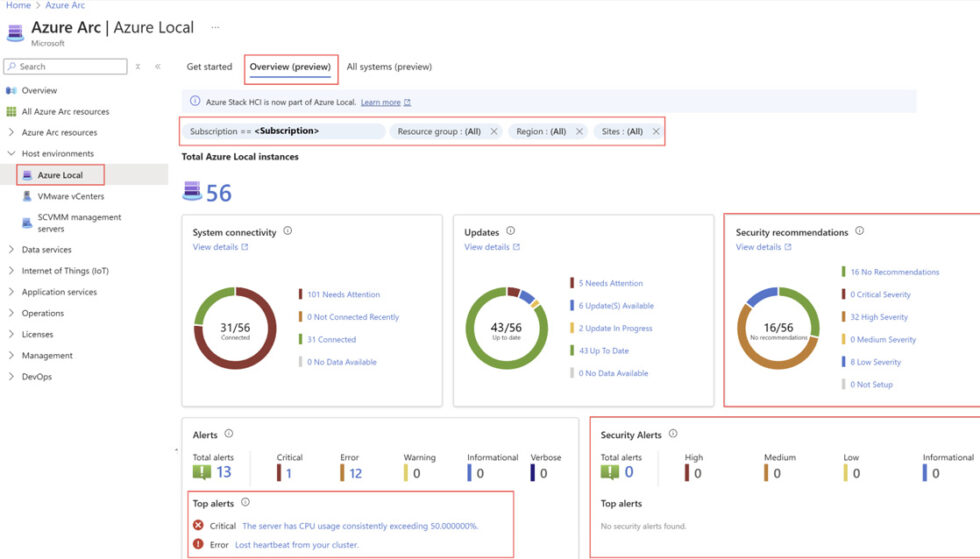Switch to Get started tab
Screen dimensions: 980x559
point(209,67)
